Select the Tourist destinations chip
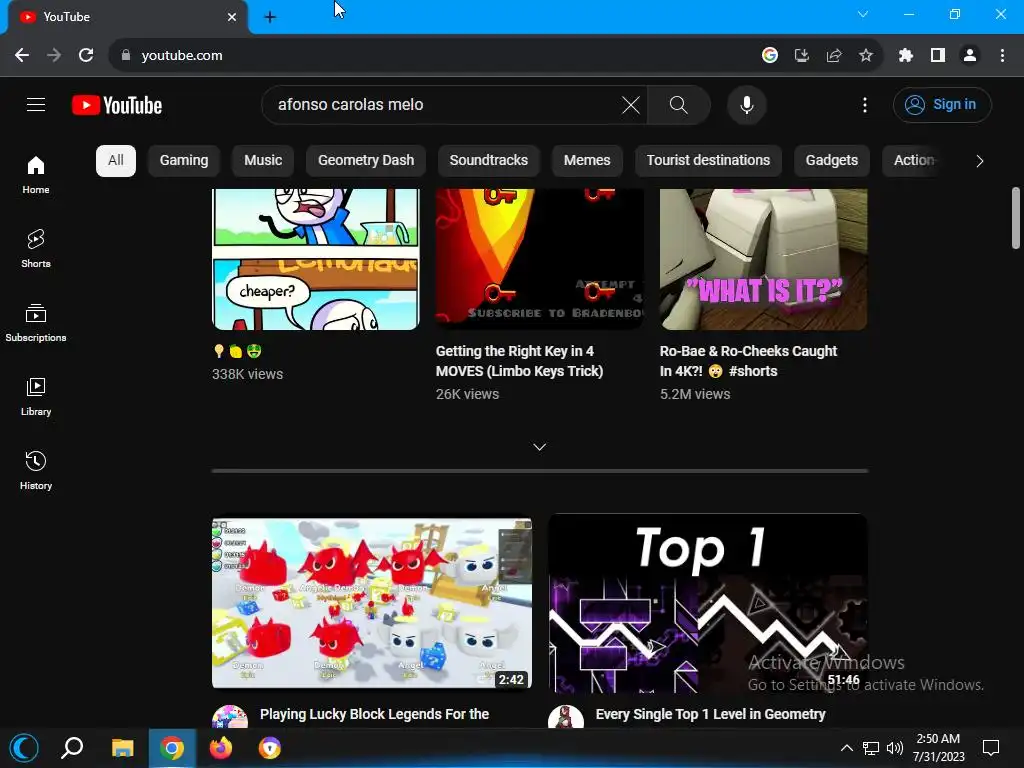The image size is (1024, 768). click(x=708, y=161)
